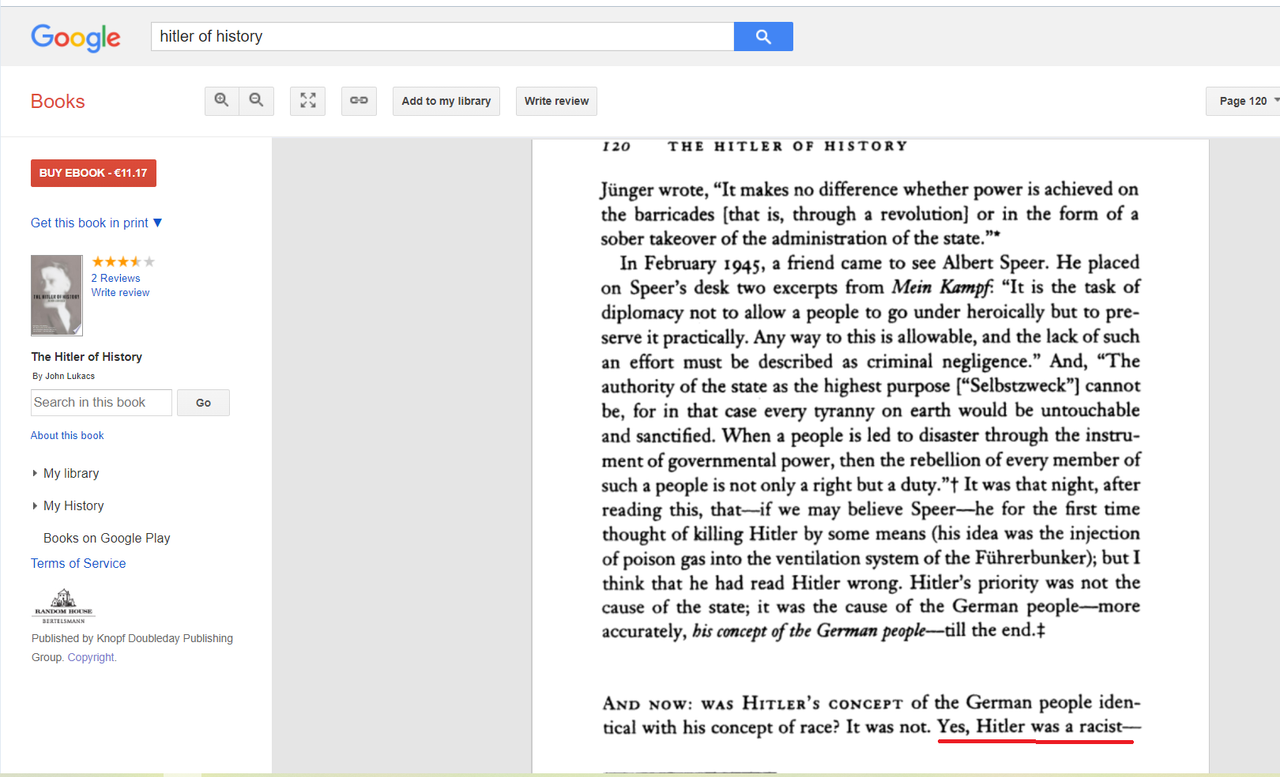The width and height of the screenshot is (1280, 777).
Task: Expand 'Get this book in print' menu
Action: tap(96, 223)
